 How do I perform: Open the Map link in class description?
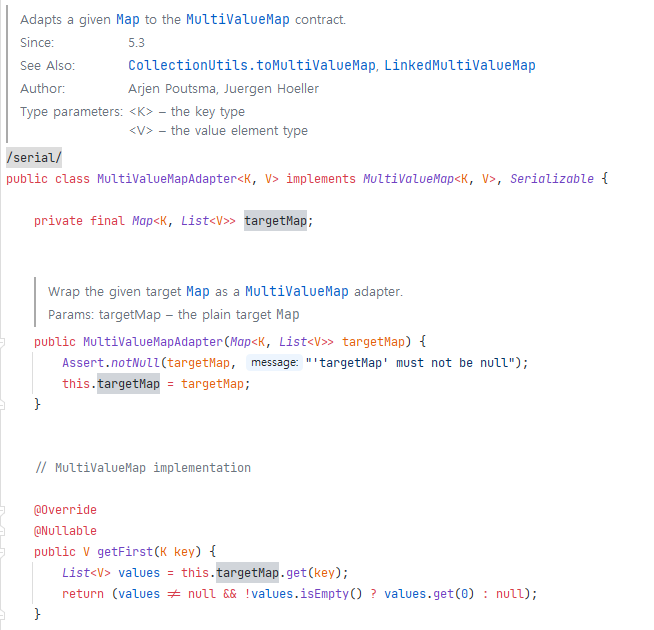128,20
